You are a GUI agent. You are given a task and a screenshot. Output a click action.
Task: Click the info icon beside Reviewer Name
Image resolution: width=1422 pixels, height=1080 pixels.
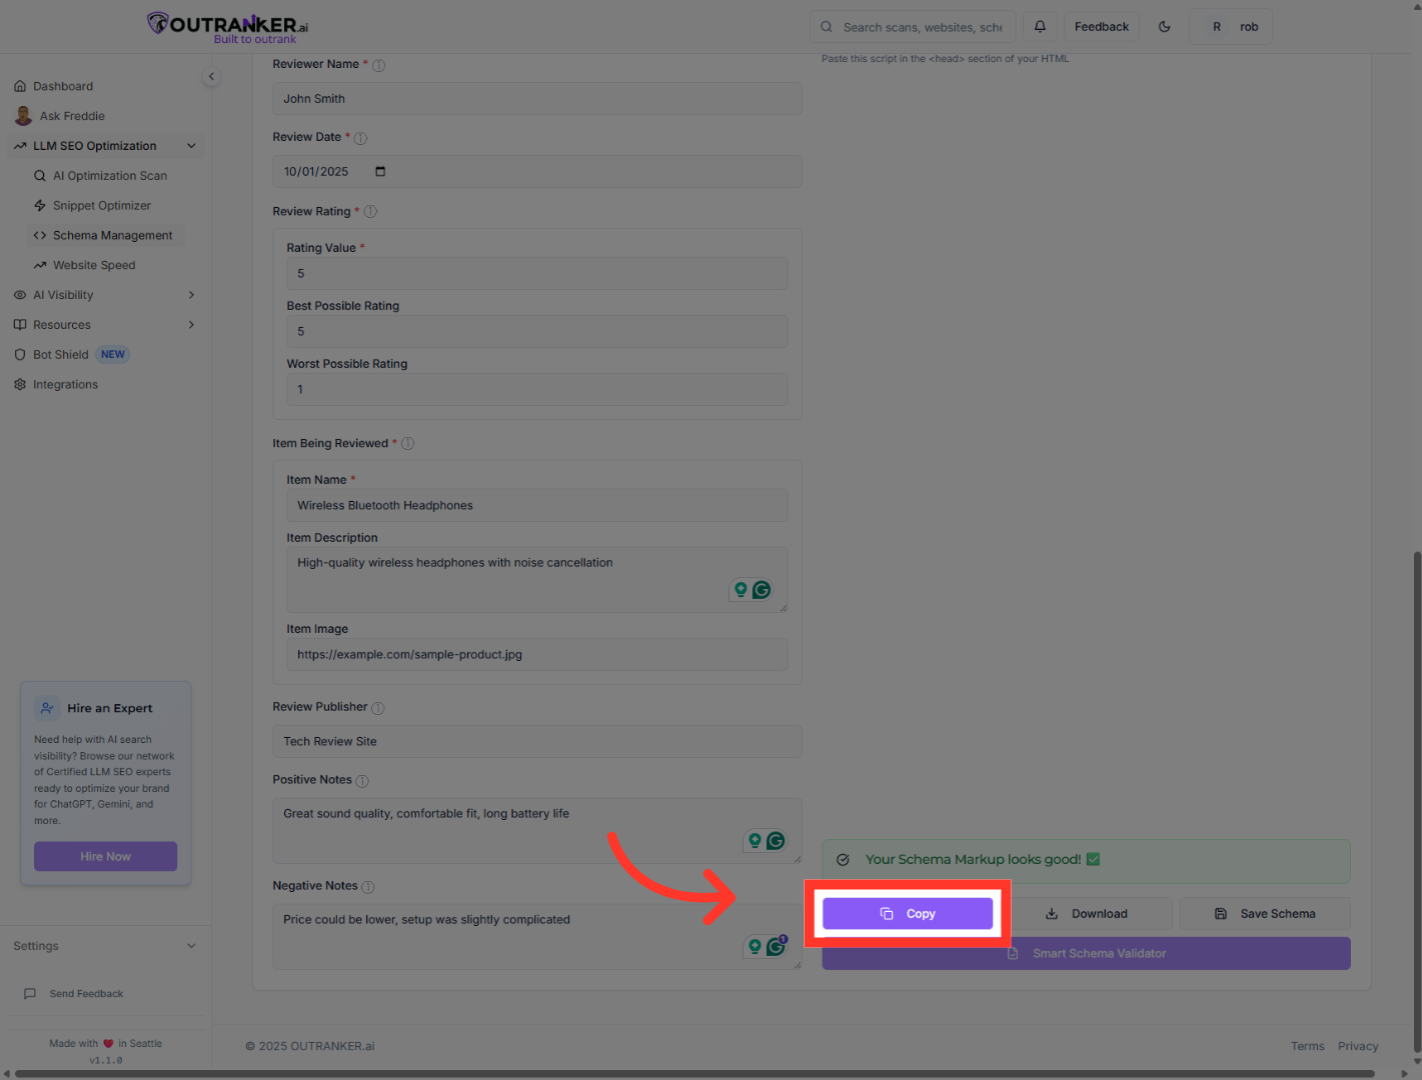379,65
